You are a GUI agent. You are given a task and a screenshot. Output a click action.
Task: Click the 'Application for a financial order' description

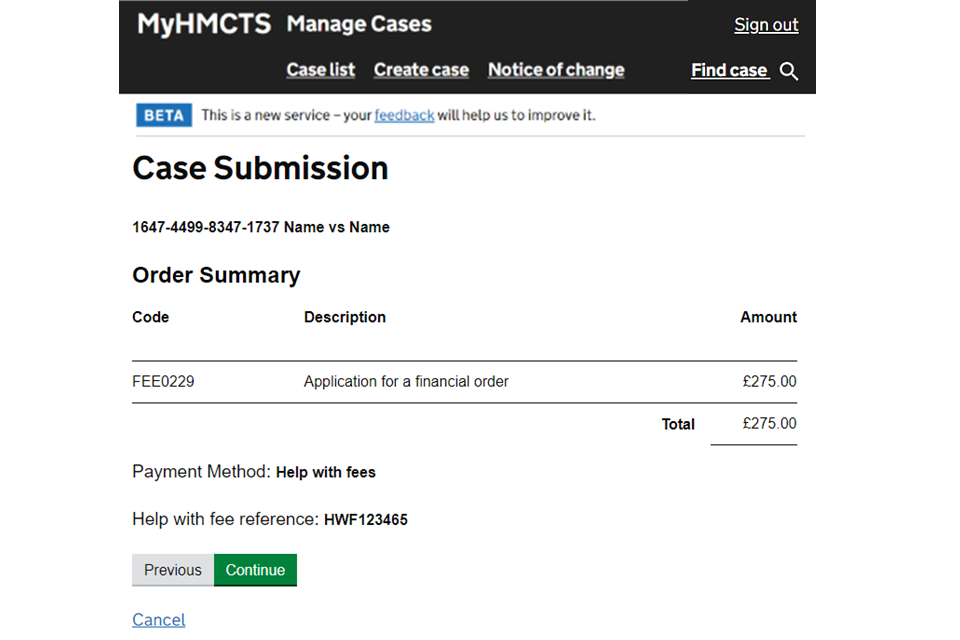[406, 381]
